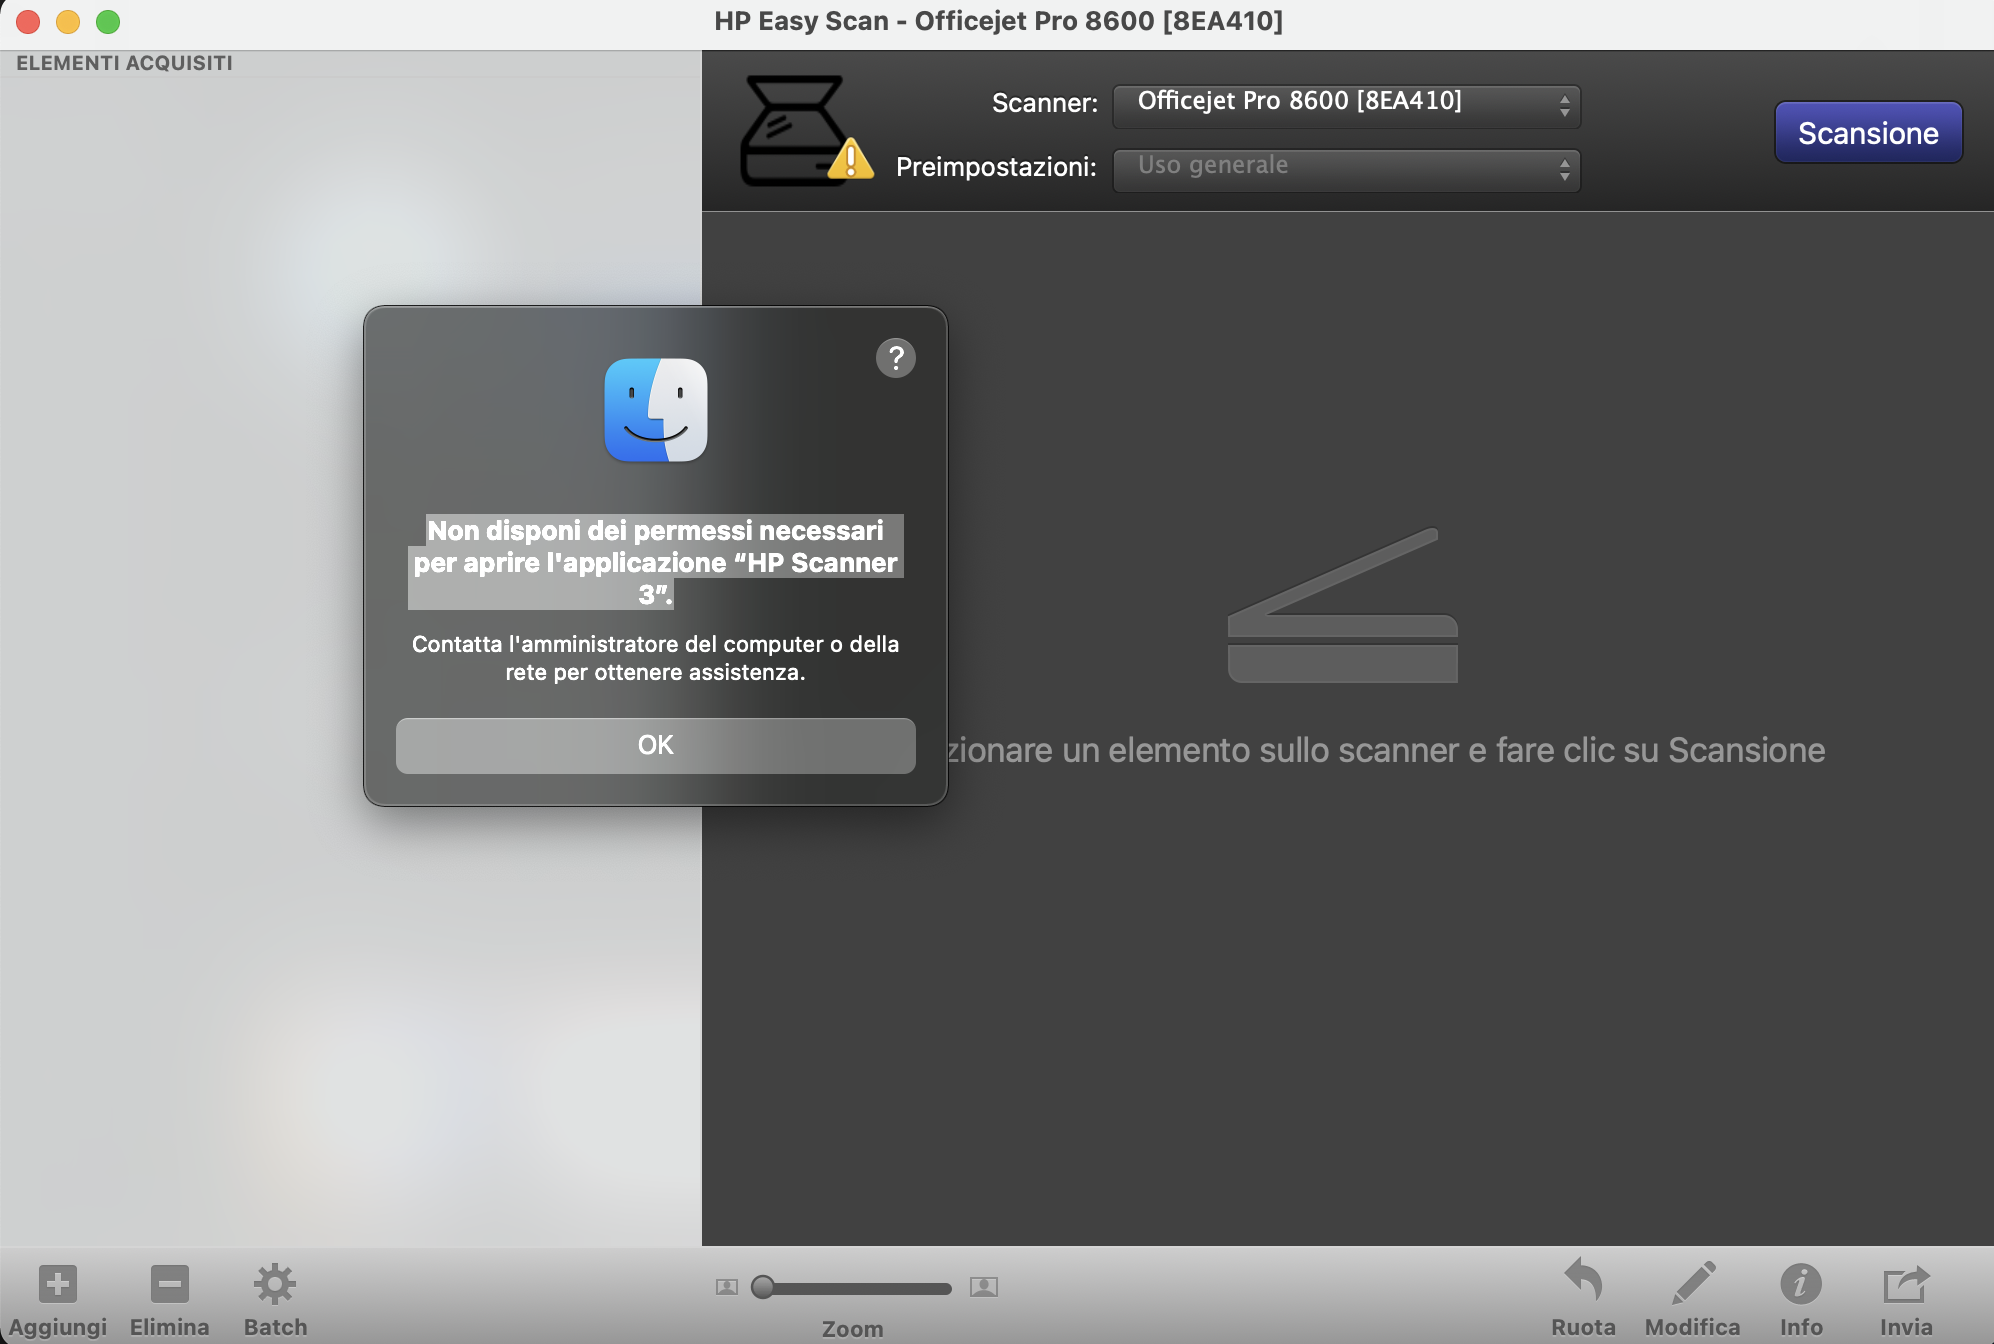Click the green fullscreen window button
This screenshot has height=1344, width=1994.
coord(108,21)
